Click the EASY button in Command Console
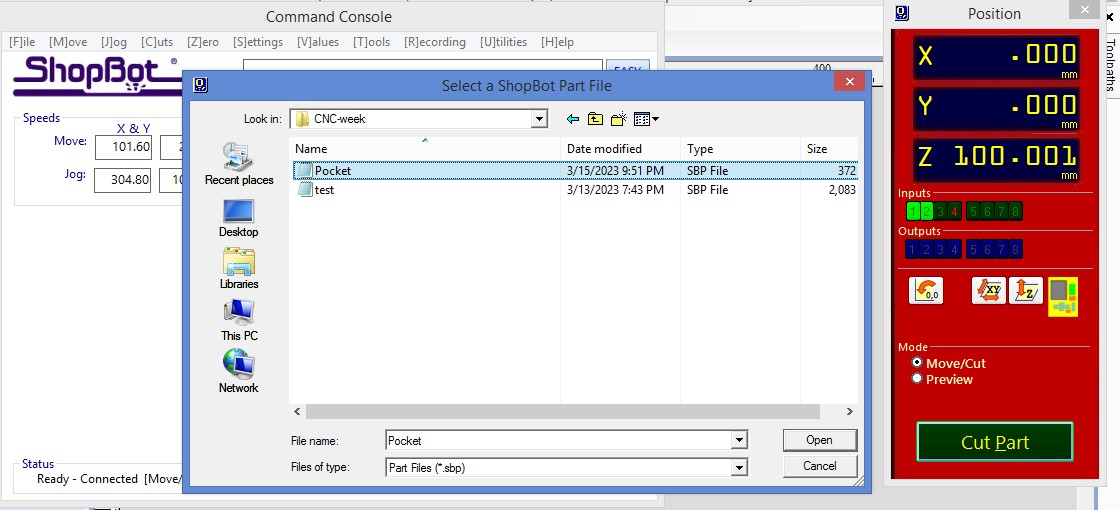Image resolution: width=1120 pixels, height=510 pixels. point(627,66)
